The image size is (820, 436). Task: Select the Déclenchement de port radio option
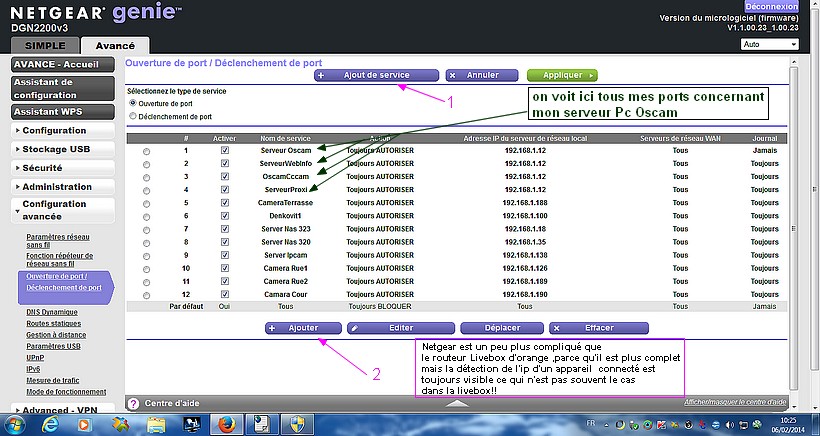(x=133, y=116)
